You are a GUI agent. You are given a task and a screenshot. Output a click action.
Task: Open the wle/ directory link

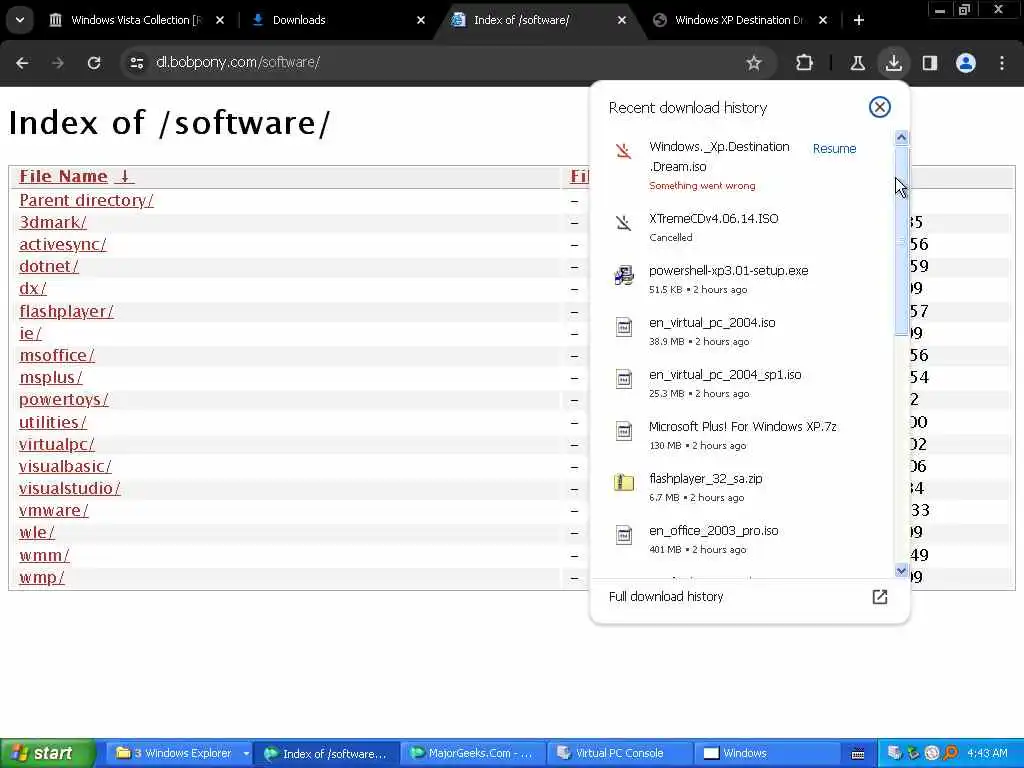coord(37,533)
